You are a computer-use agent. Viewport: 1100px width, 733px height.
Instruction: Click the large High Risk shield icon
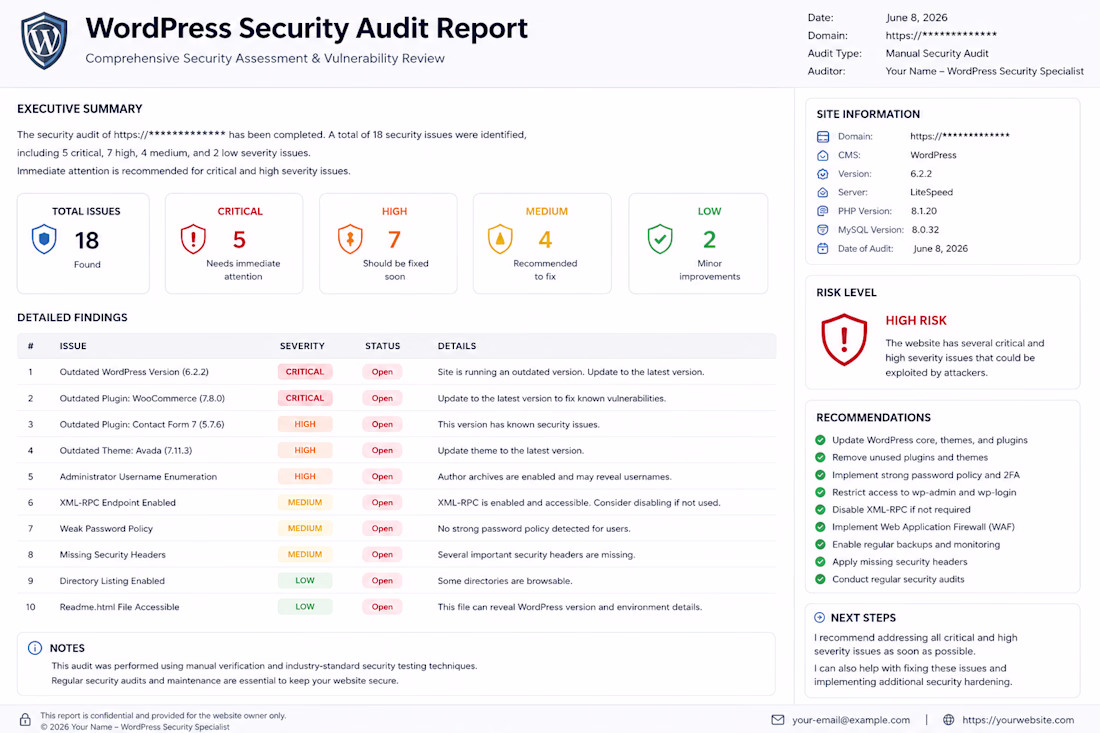tap(844, 339)
